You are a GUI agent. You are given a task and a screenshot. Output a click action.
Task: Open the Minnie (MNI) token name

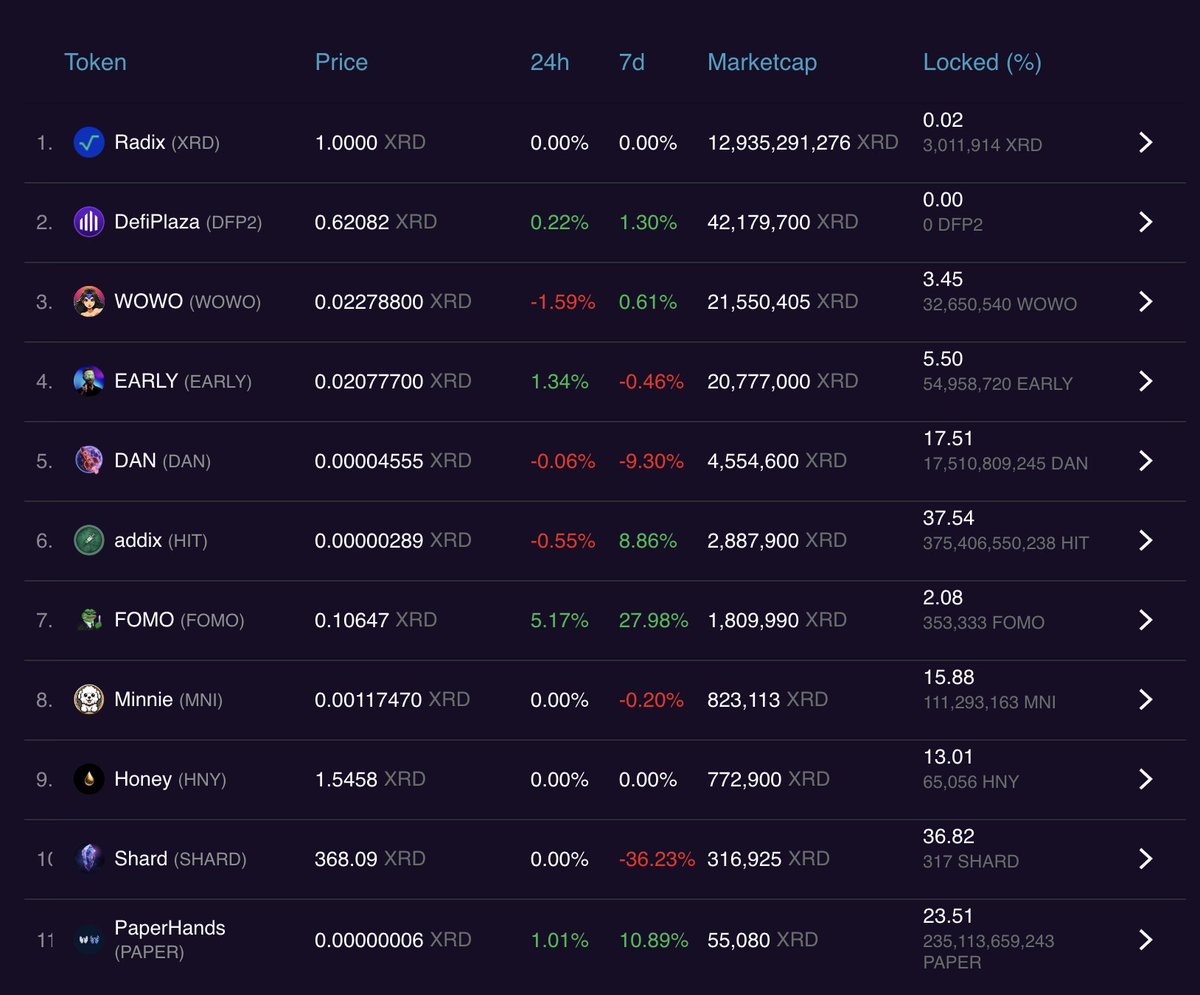pyautogui.click(x=168, y=699)
